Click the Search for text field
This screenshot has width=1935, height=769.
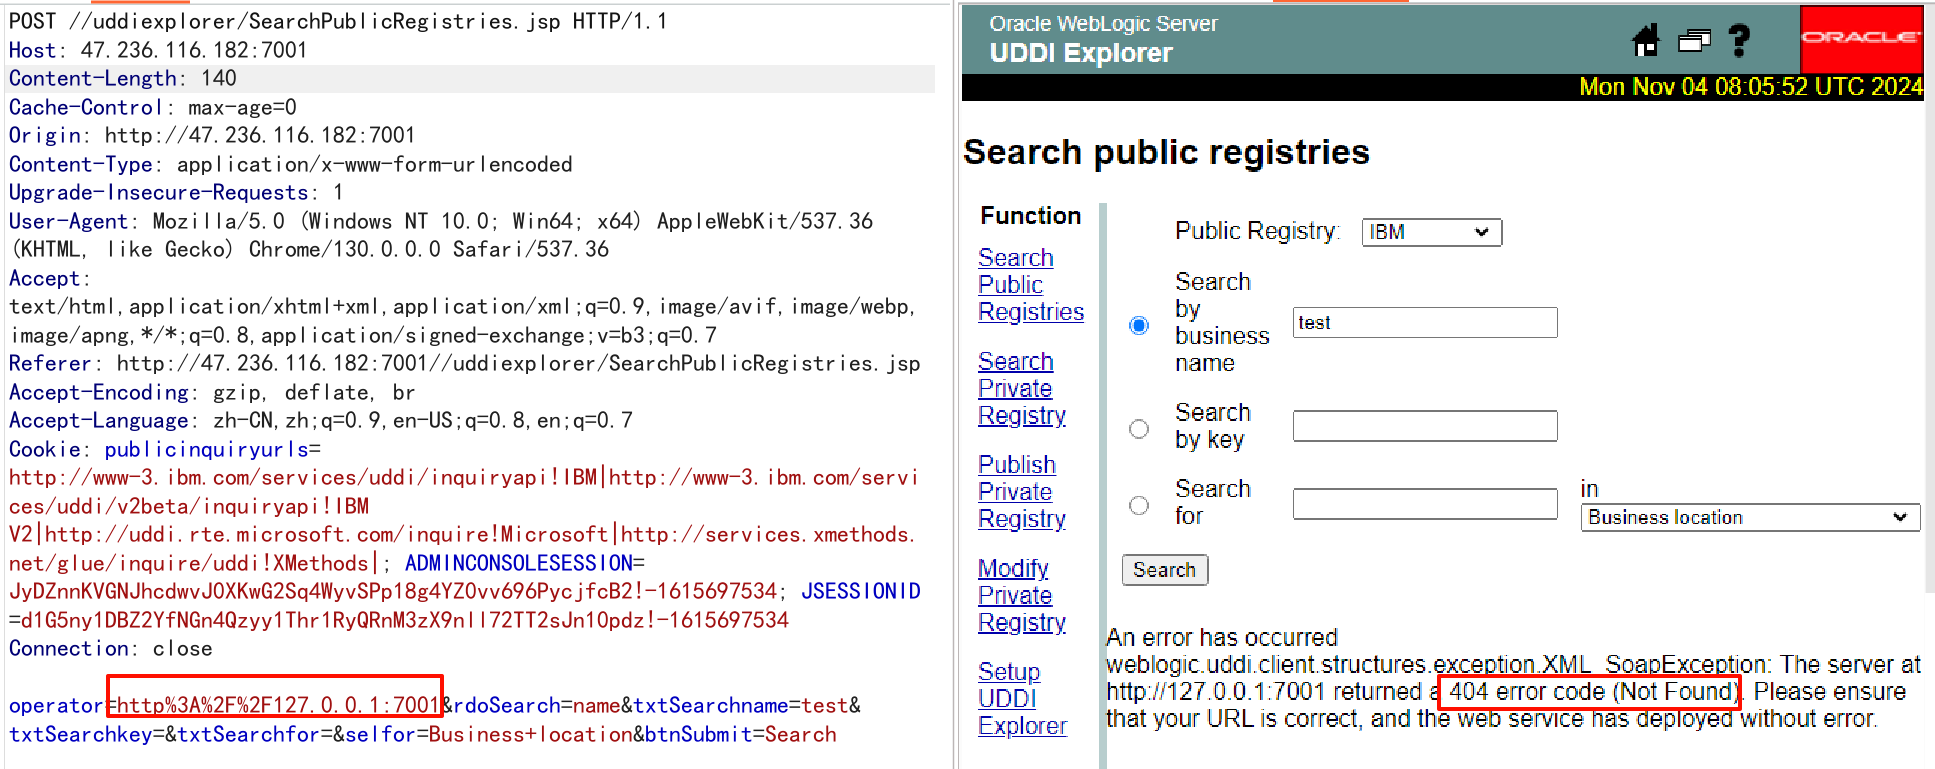[x=1425, y=504]
